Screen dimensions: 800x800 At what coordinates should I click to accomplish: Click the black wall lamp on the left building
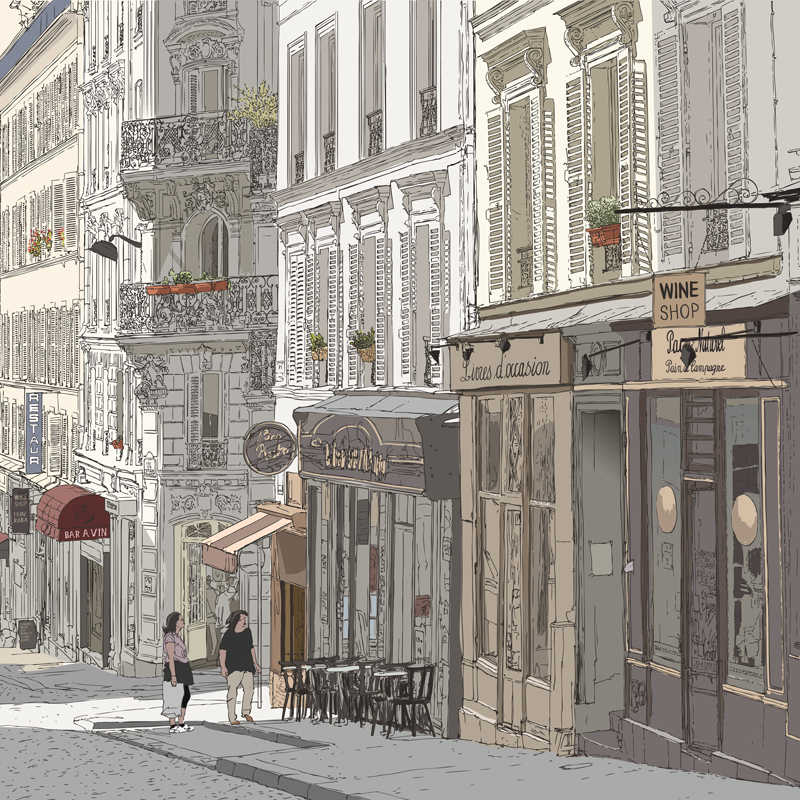pos(104,250)
